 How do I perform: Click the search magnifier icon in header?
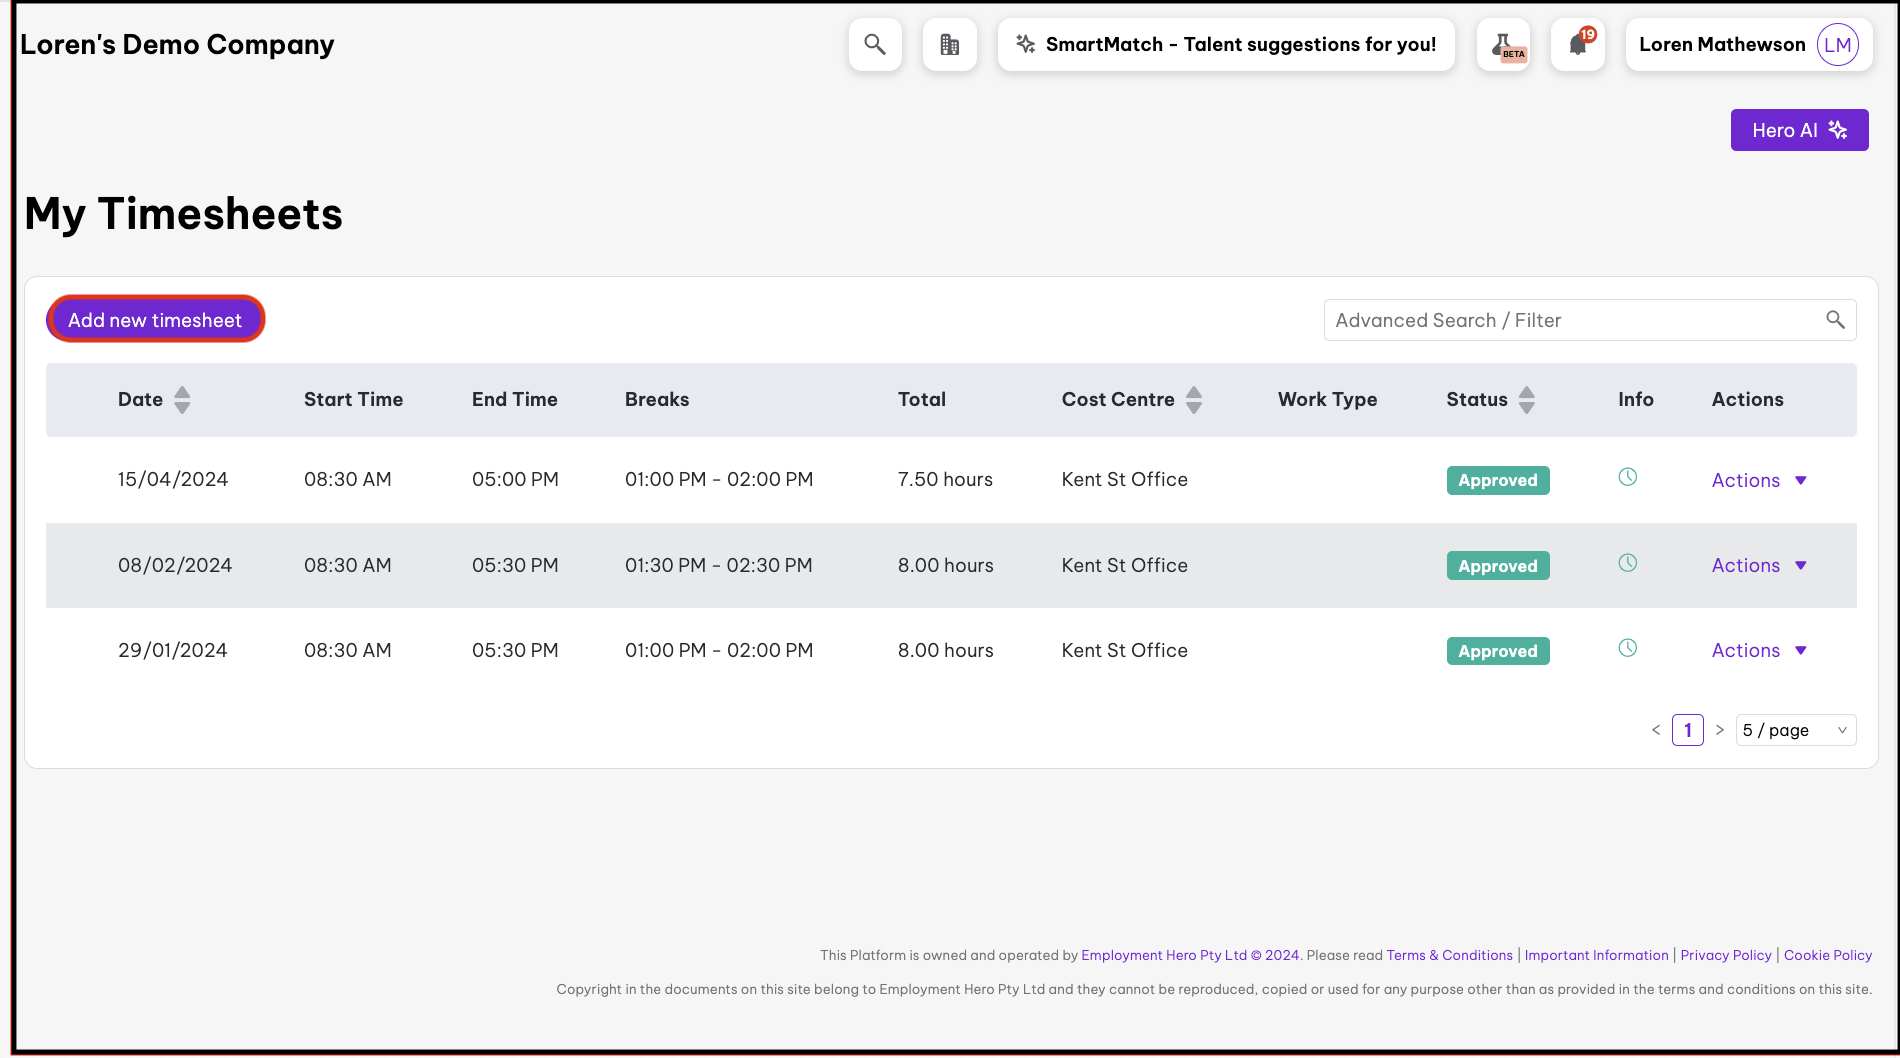coord(875,45)
